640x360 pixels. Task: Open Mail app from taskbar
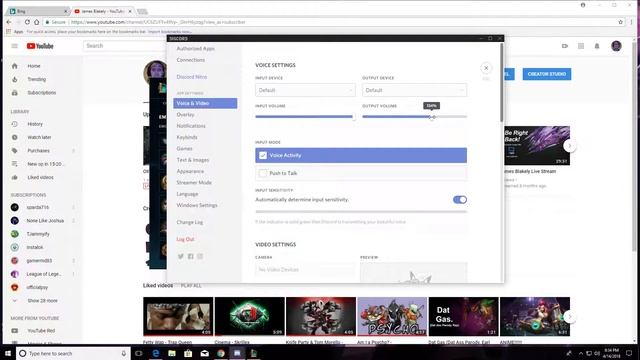pos(204,353)
